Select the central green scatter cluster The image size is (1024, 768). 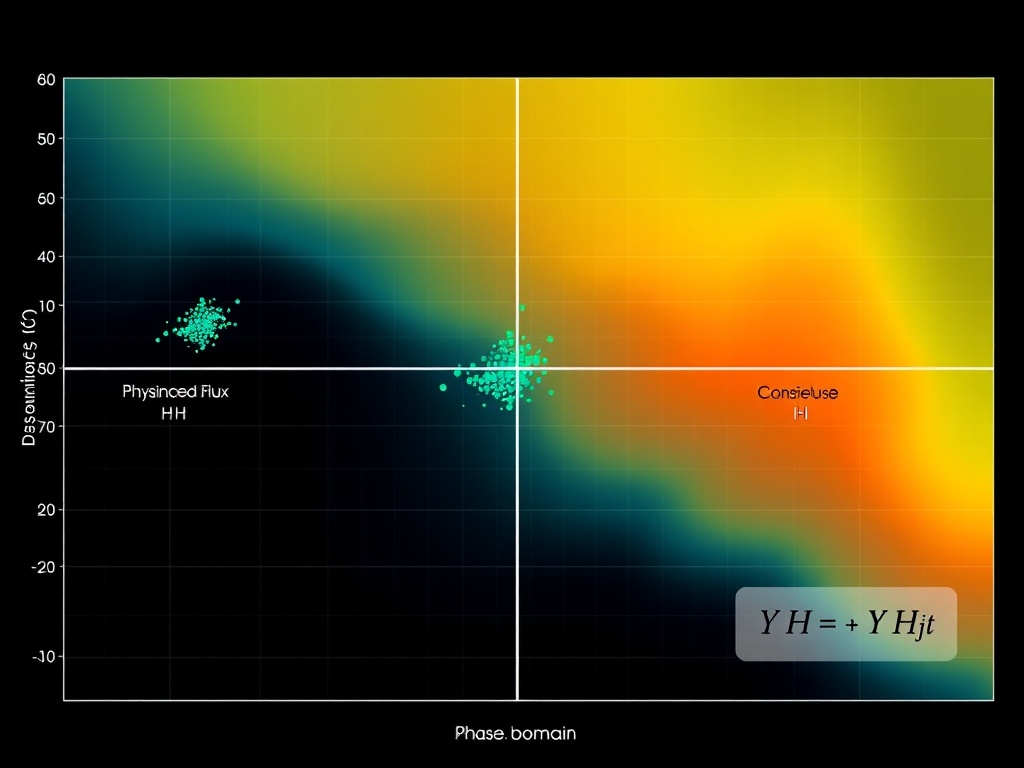(505, 370)
